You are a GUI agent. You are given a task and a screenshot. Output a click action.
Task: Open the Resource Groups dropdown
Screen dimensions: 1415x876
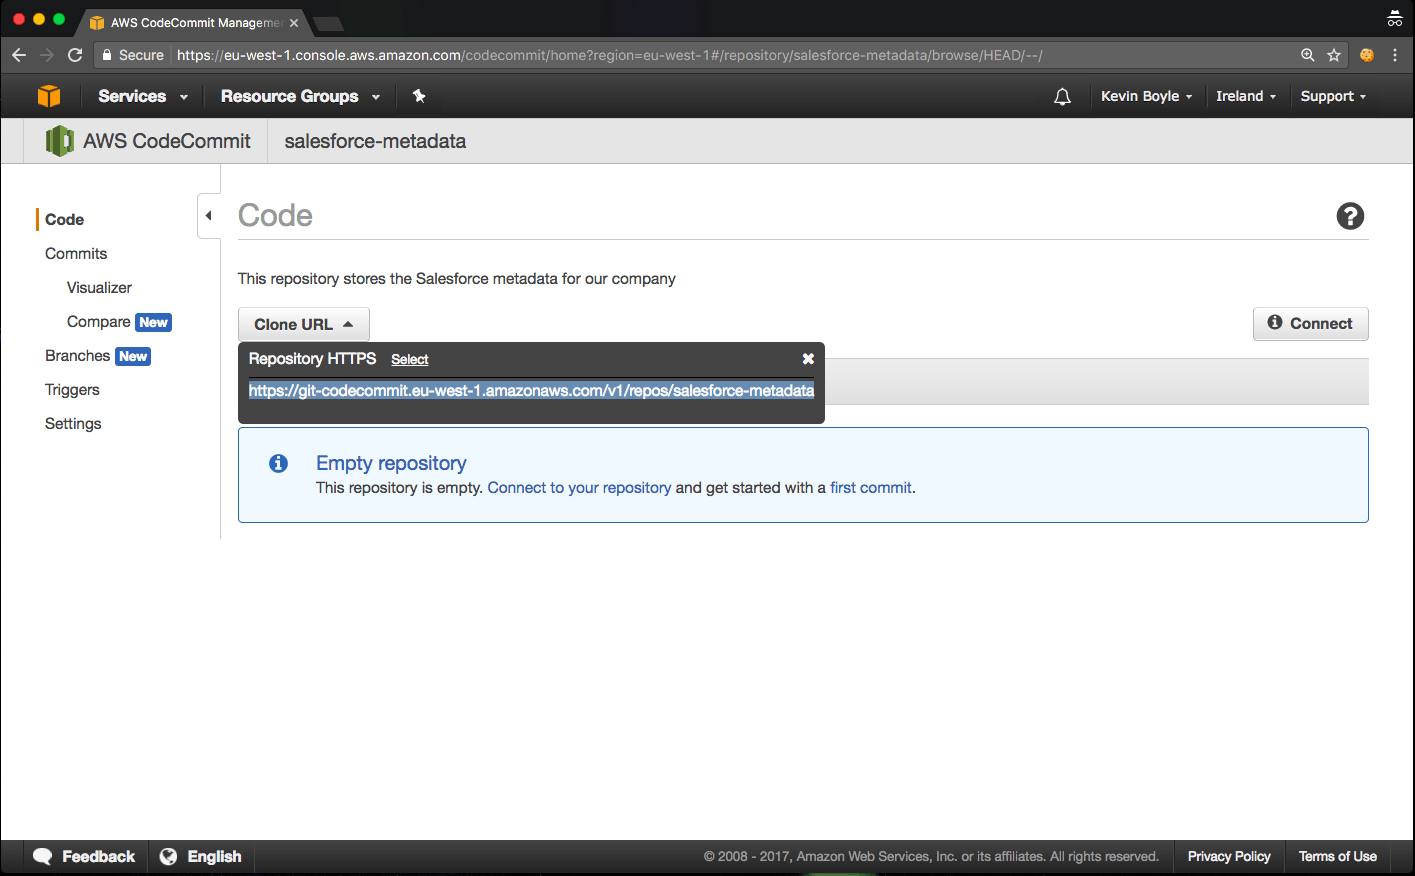[x=300, y=96]
